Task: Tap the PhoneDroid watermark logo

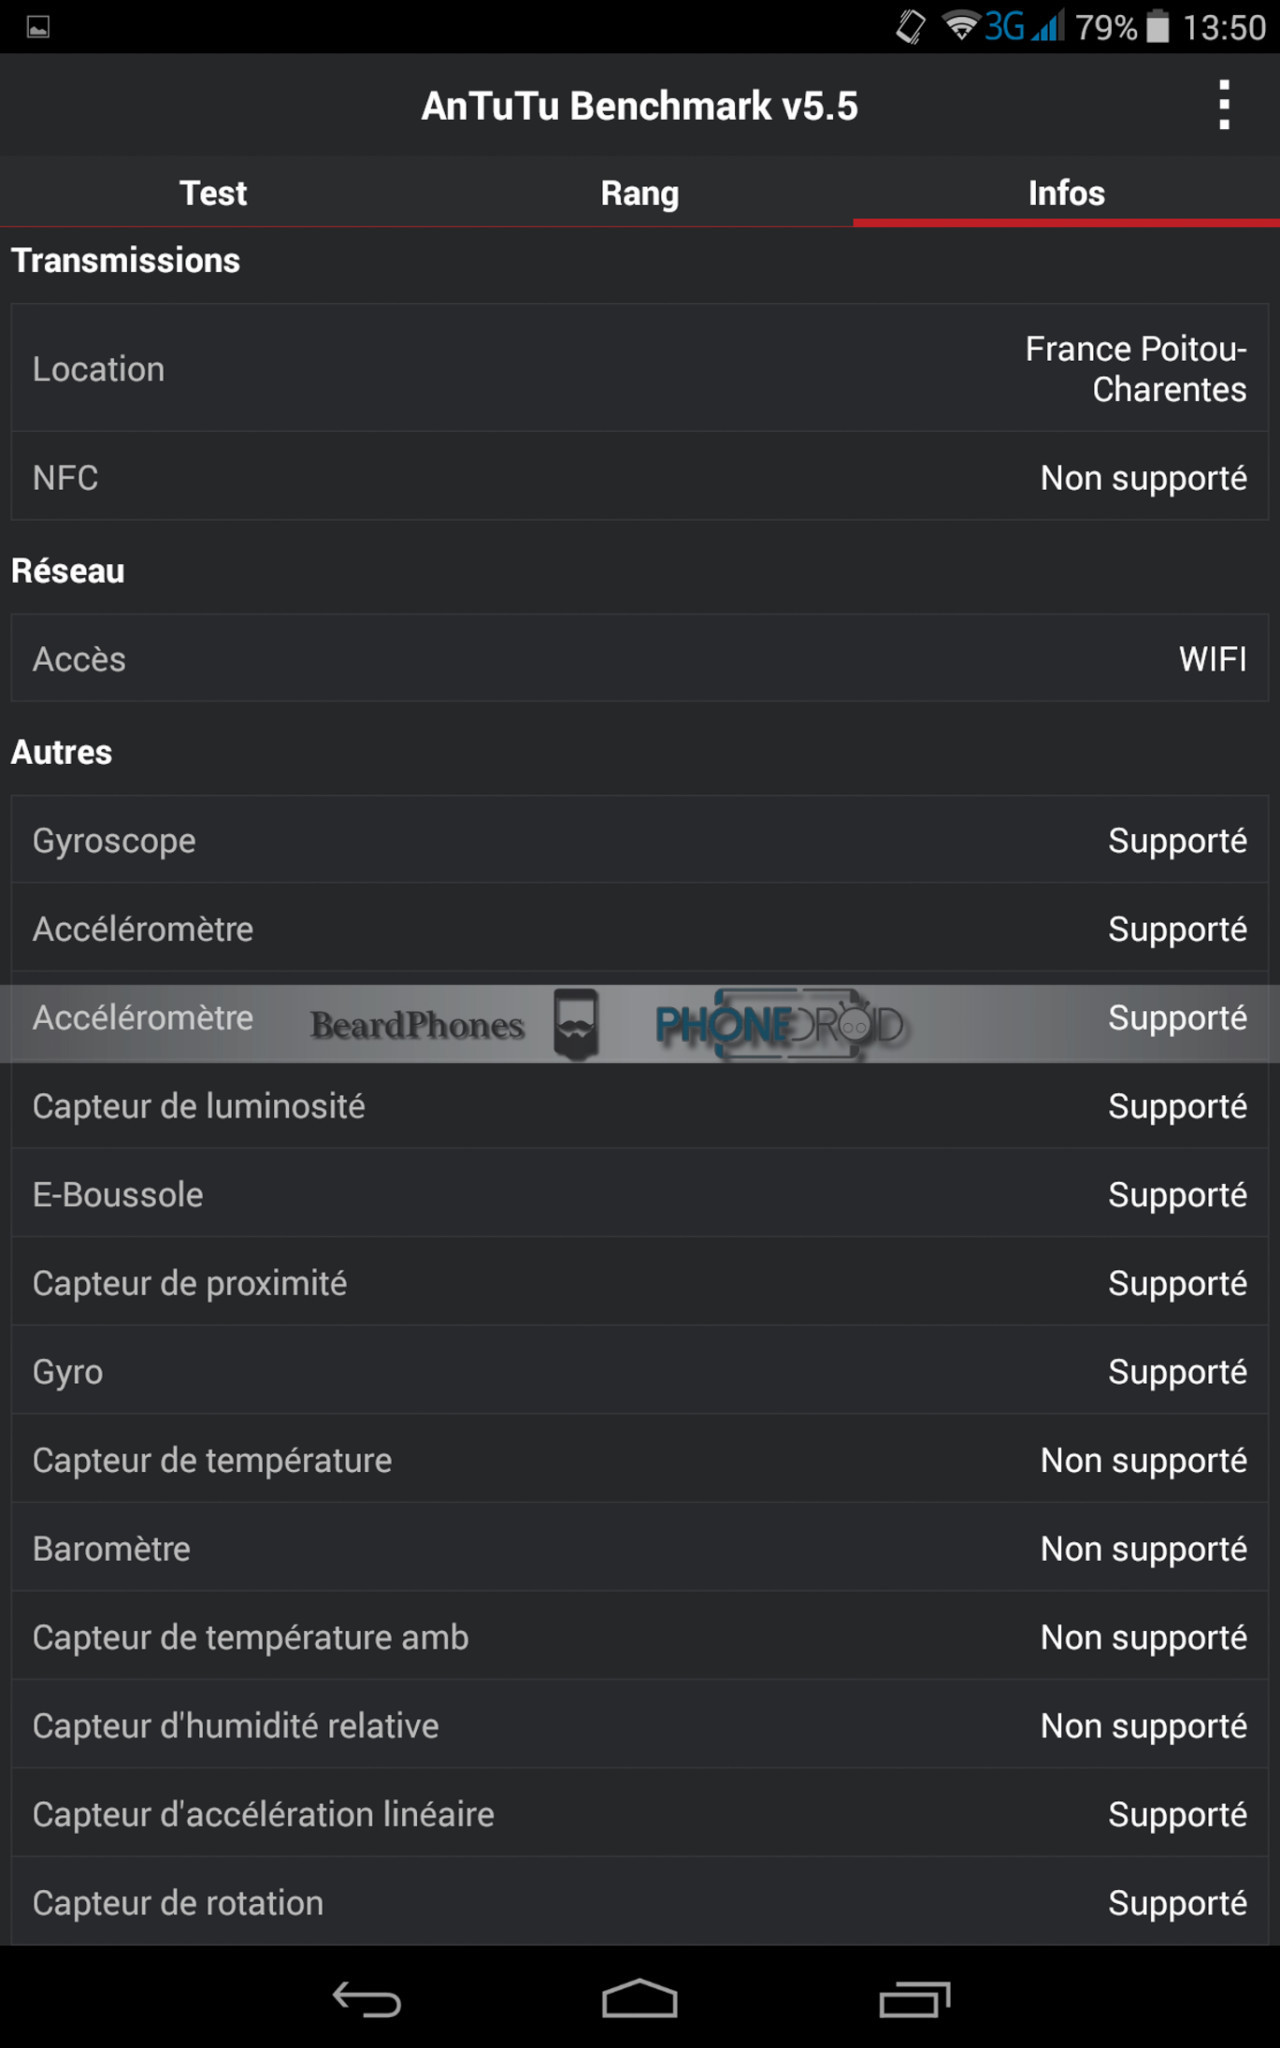Action: 780,1024
